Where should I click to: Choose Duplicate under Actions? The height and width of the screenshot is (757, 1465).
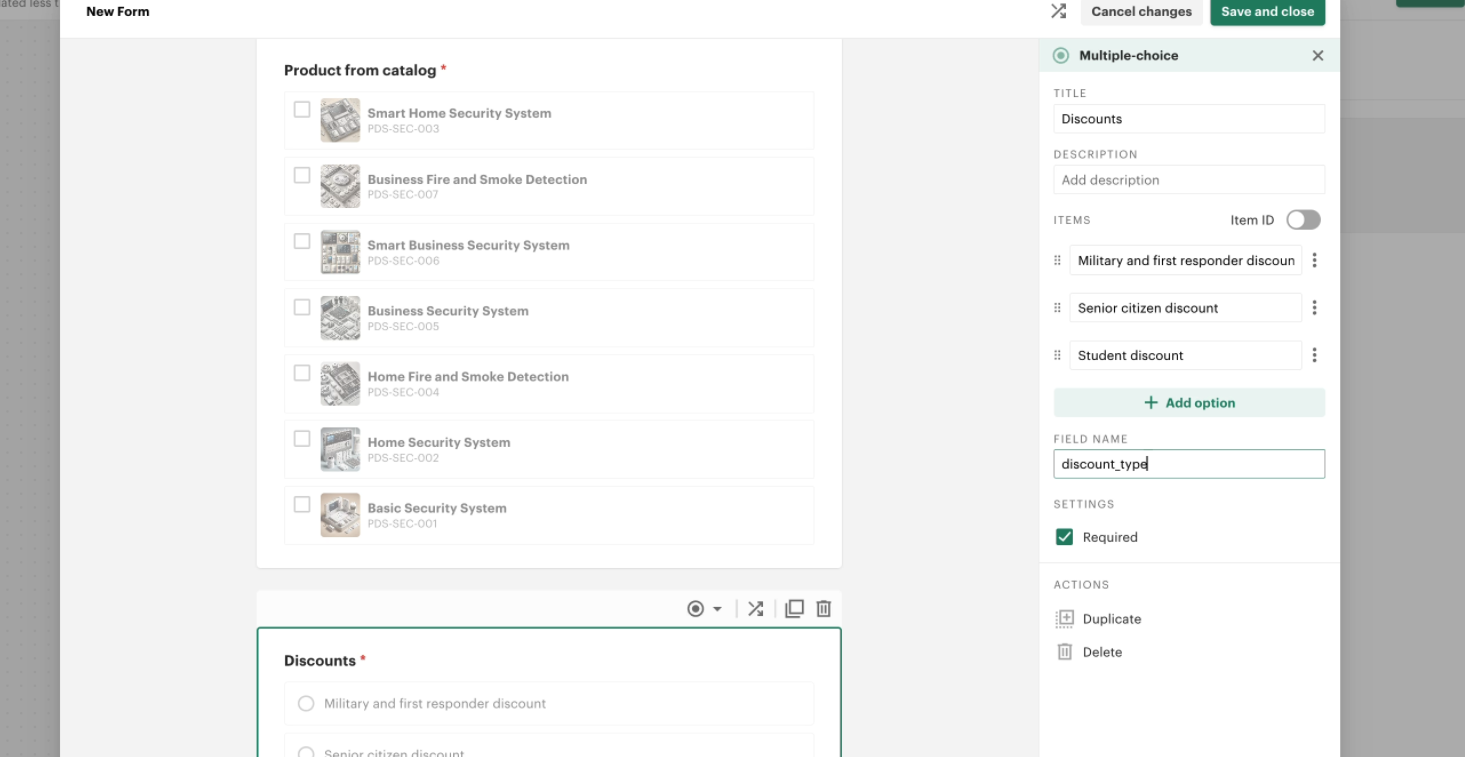tap(1111, 619)
